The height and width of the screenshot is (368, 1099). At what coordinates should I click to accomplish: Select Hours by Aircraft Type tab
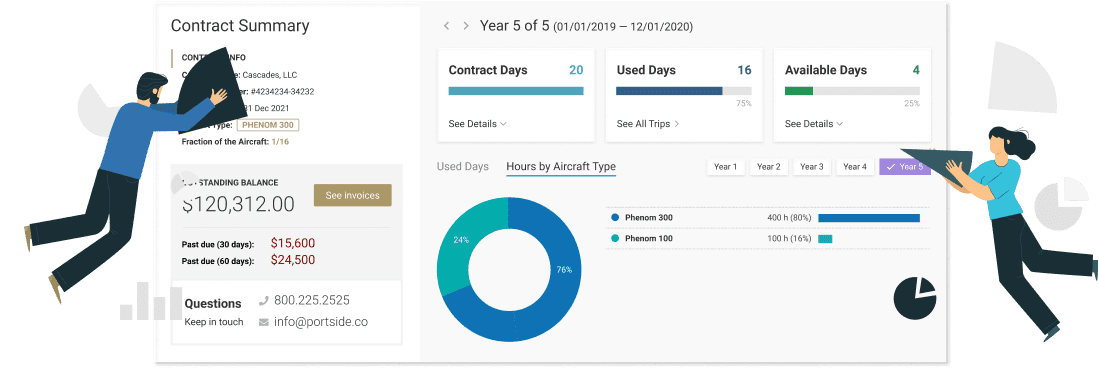[561, 167]
